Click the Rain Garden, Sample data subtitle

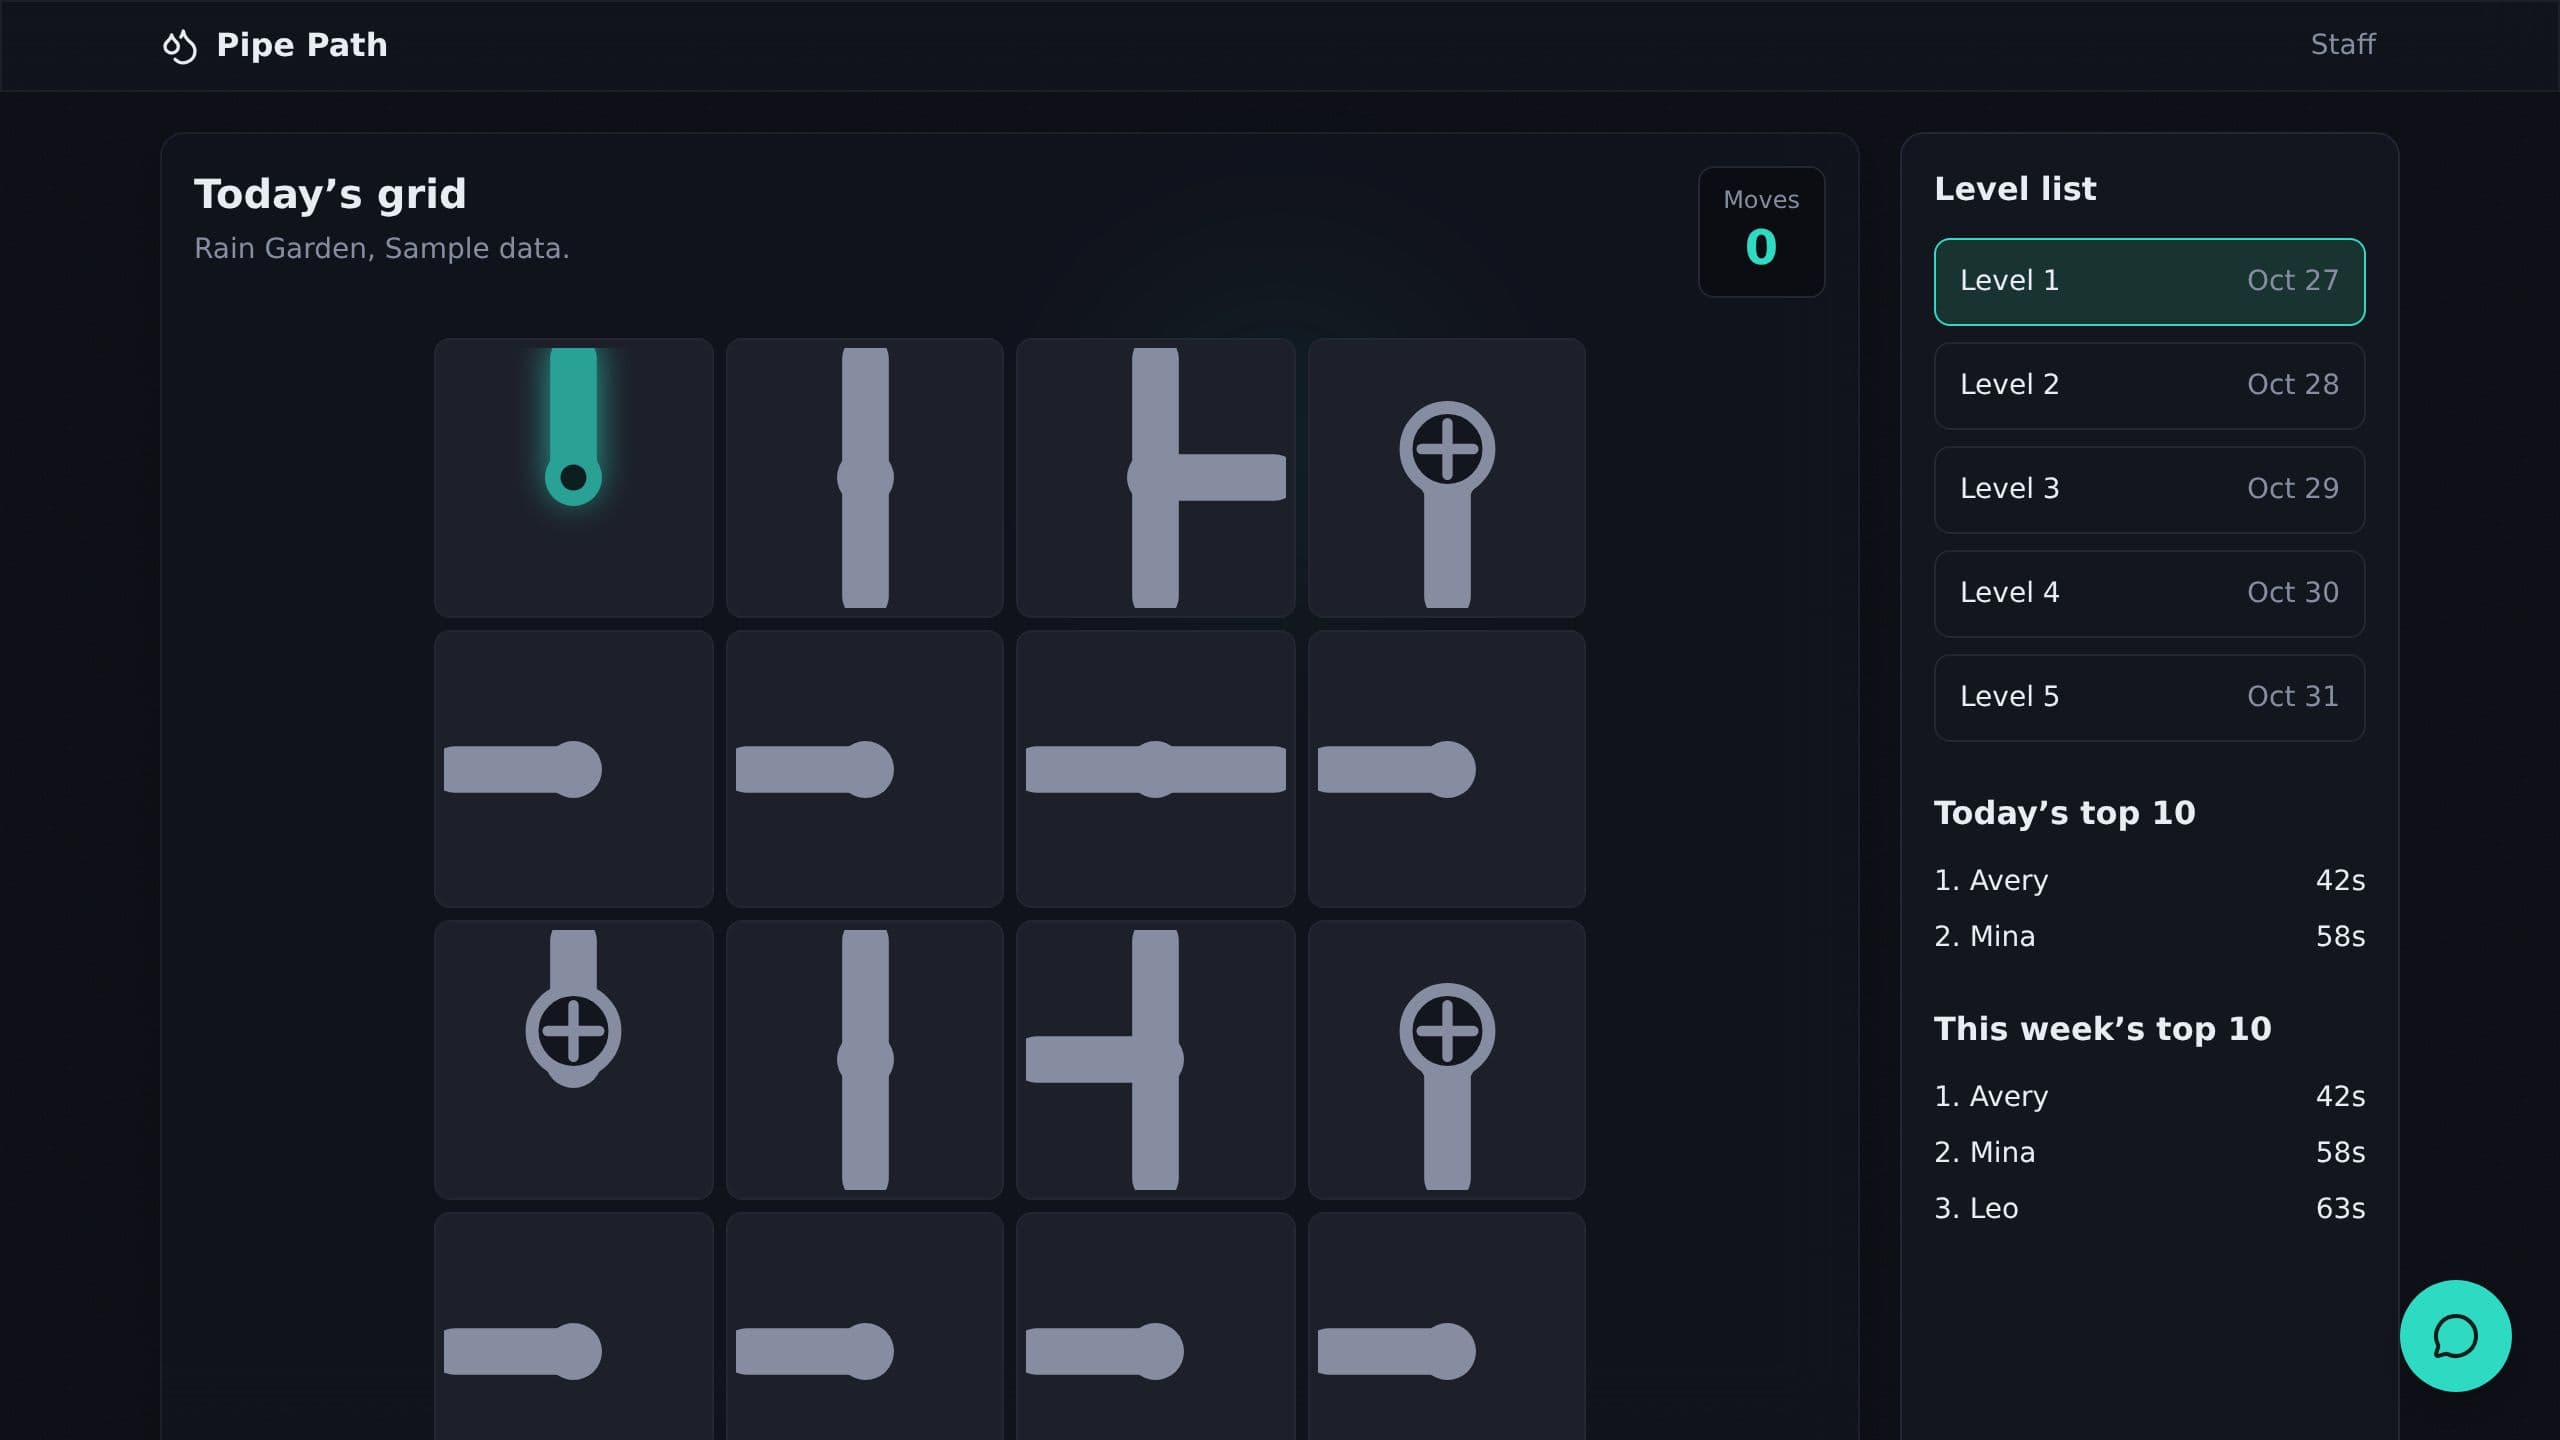381,248
